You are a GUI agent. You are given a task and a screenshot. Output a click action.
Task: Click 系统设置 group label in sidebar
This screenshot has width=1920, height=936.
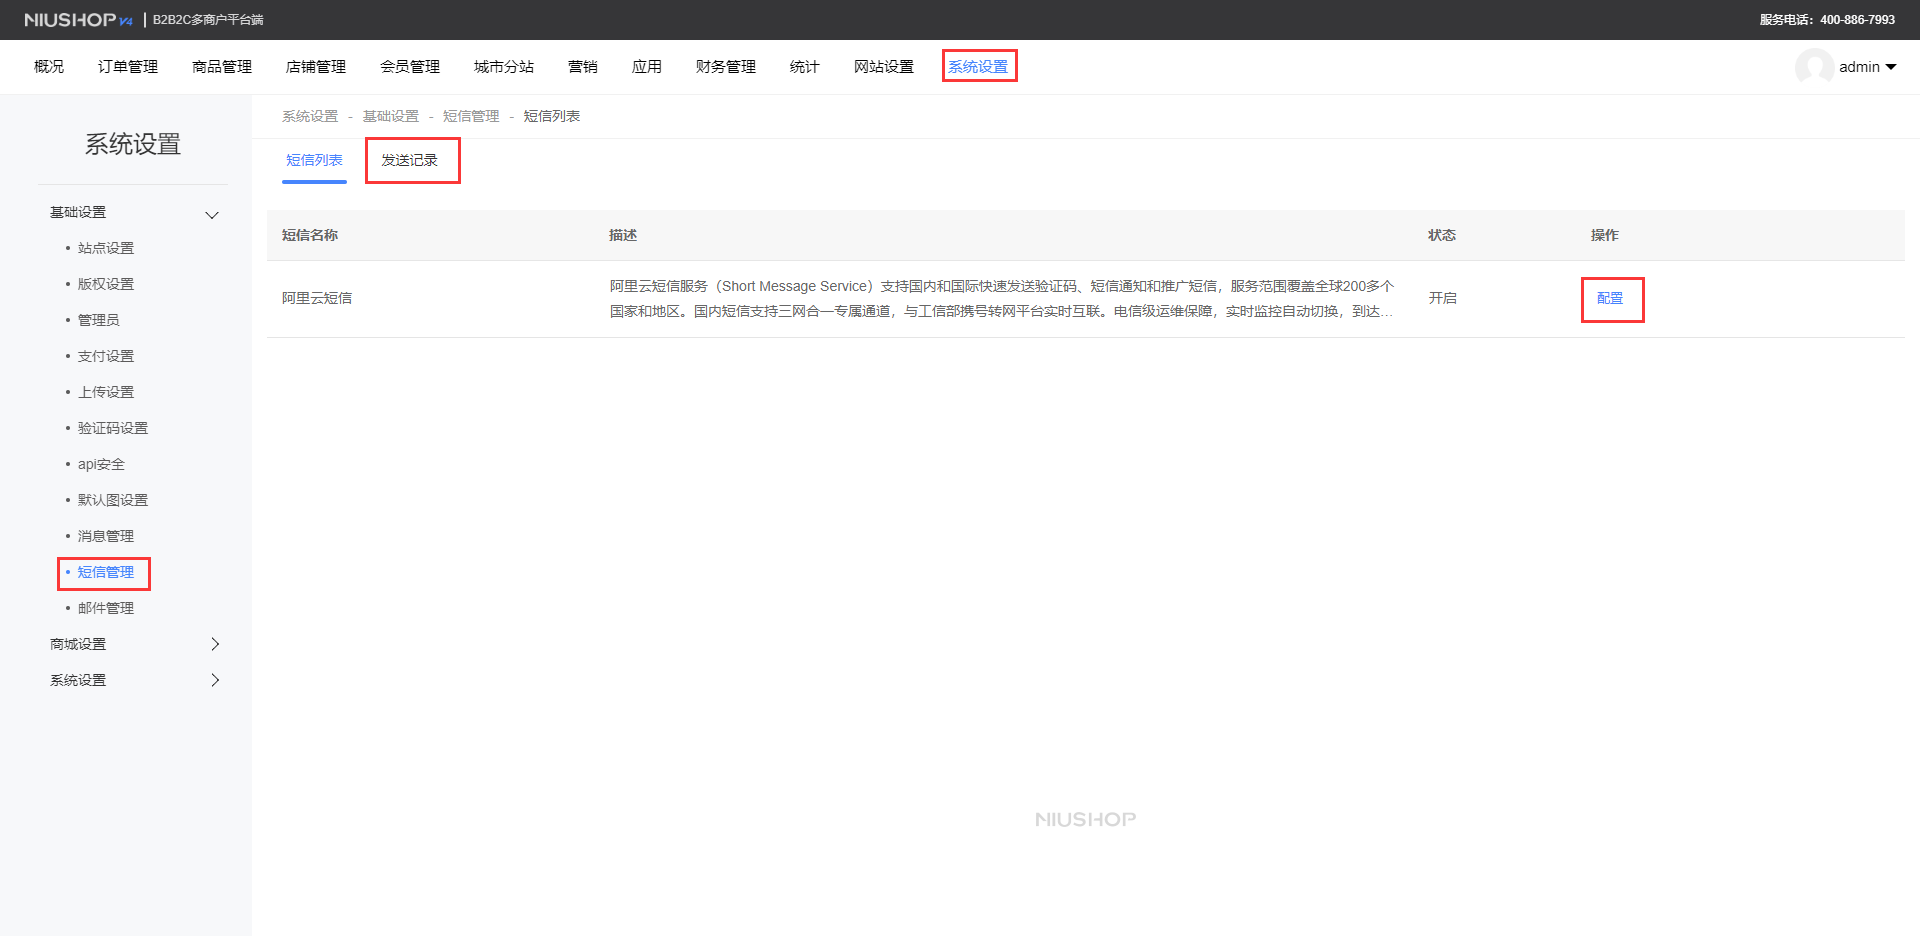coord(78,680)
